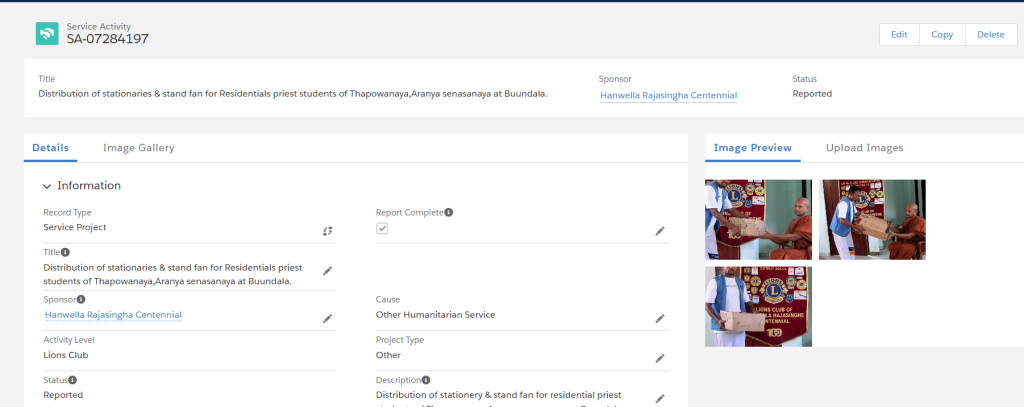Open the Upload Images tab
The image size is (1024, 407).
coord(865,148)
